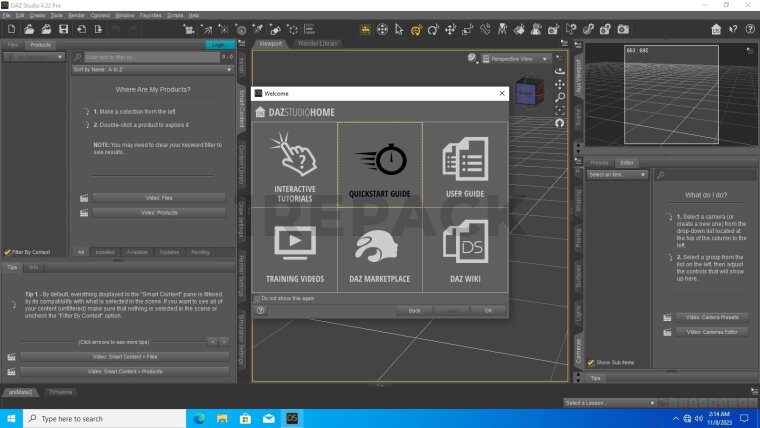Open the Sort by Name dropdown
The image size is (760, 428).
(x=152, y=70)
